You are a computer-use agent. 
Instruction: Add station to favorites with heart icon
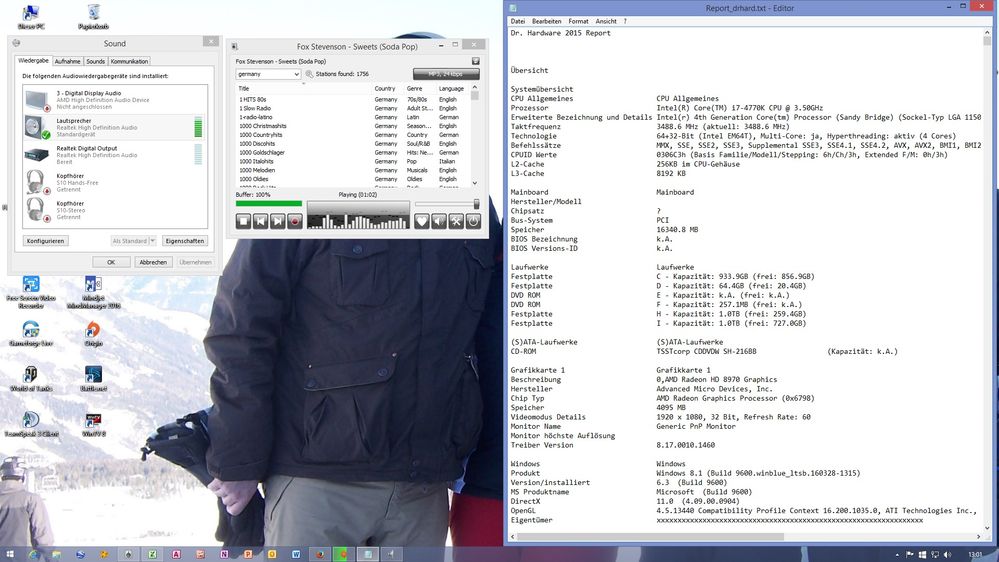[x=422, y=221]
